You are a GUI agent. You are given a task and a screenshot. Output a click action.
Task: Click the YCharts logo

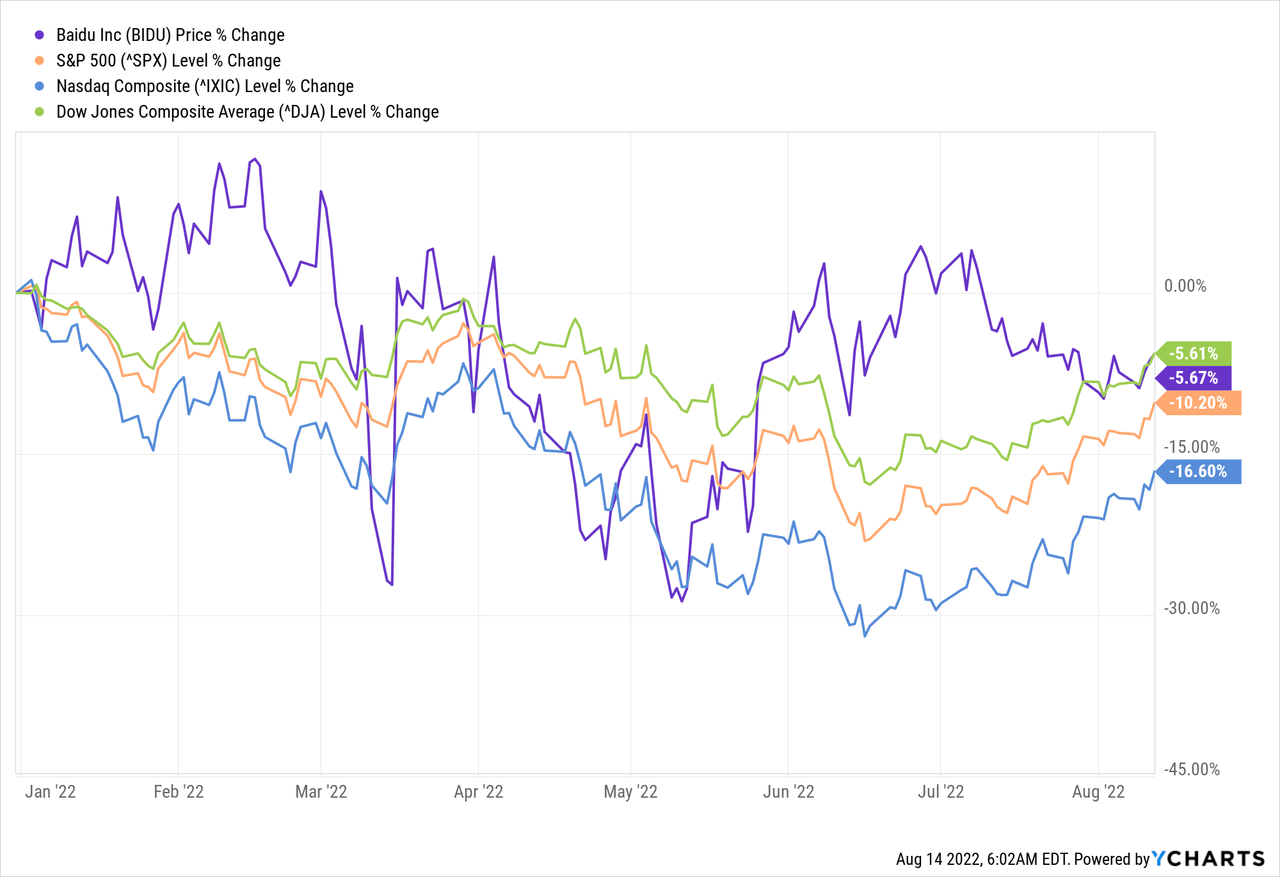pos(1209,858)
